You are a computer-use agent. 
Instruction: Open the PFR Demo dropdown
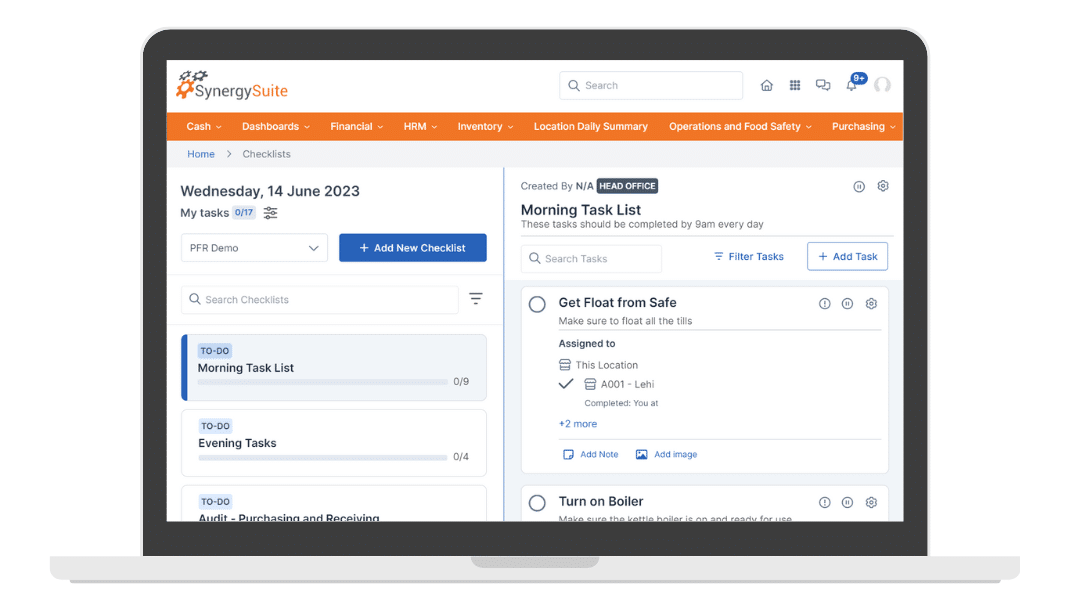click(254, 247)
